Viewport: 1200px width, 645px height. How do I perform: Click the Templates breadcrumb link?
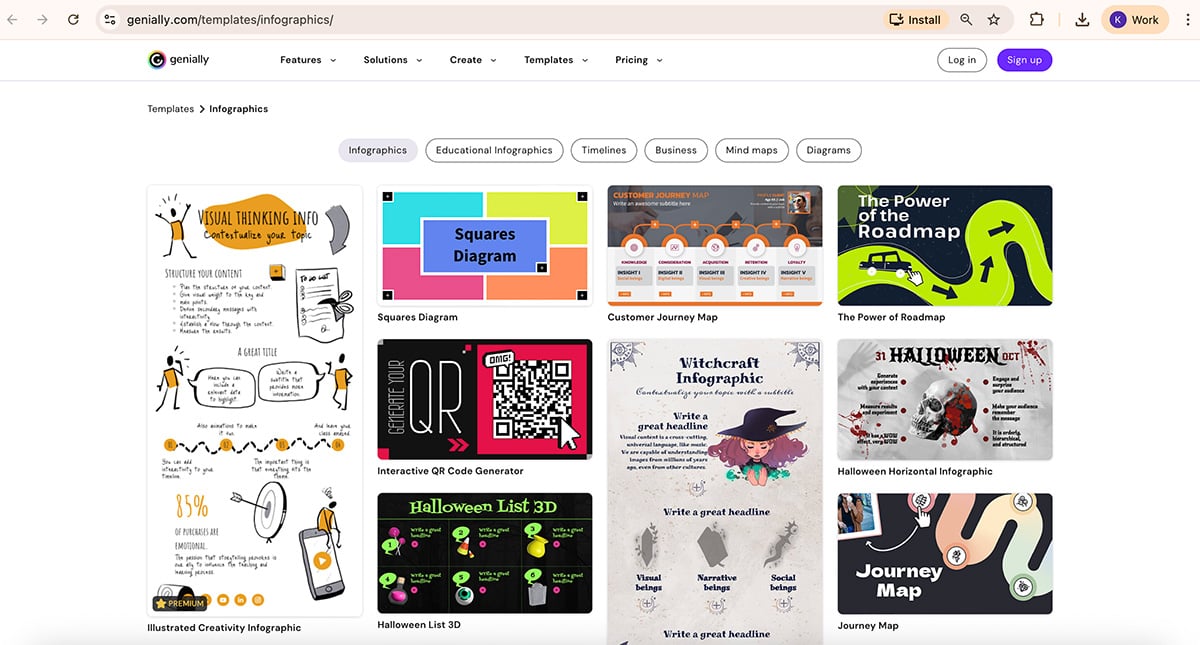[x=170, y=108]
